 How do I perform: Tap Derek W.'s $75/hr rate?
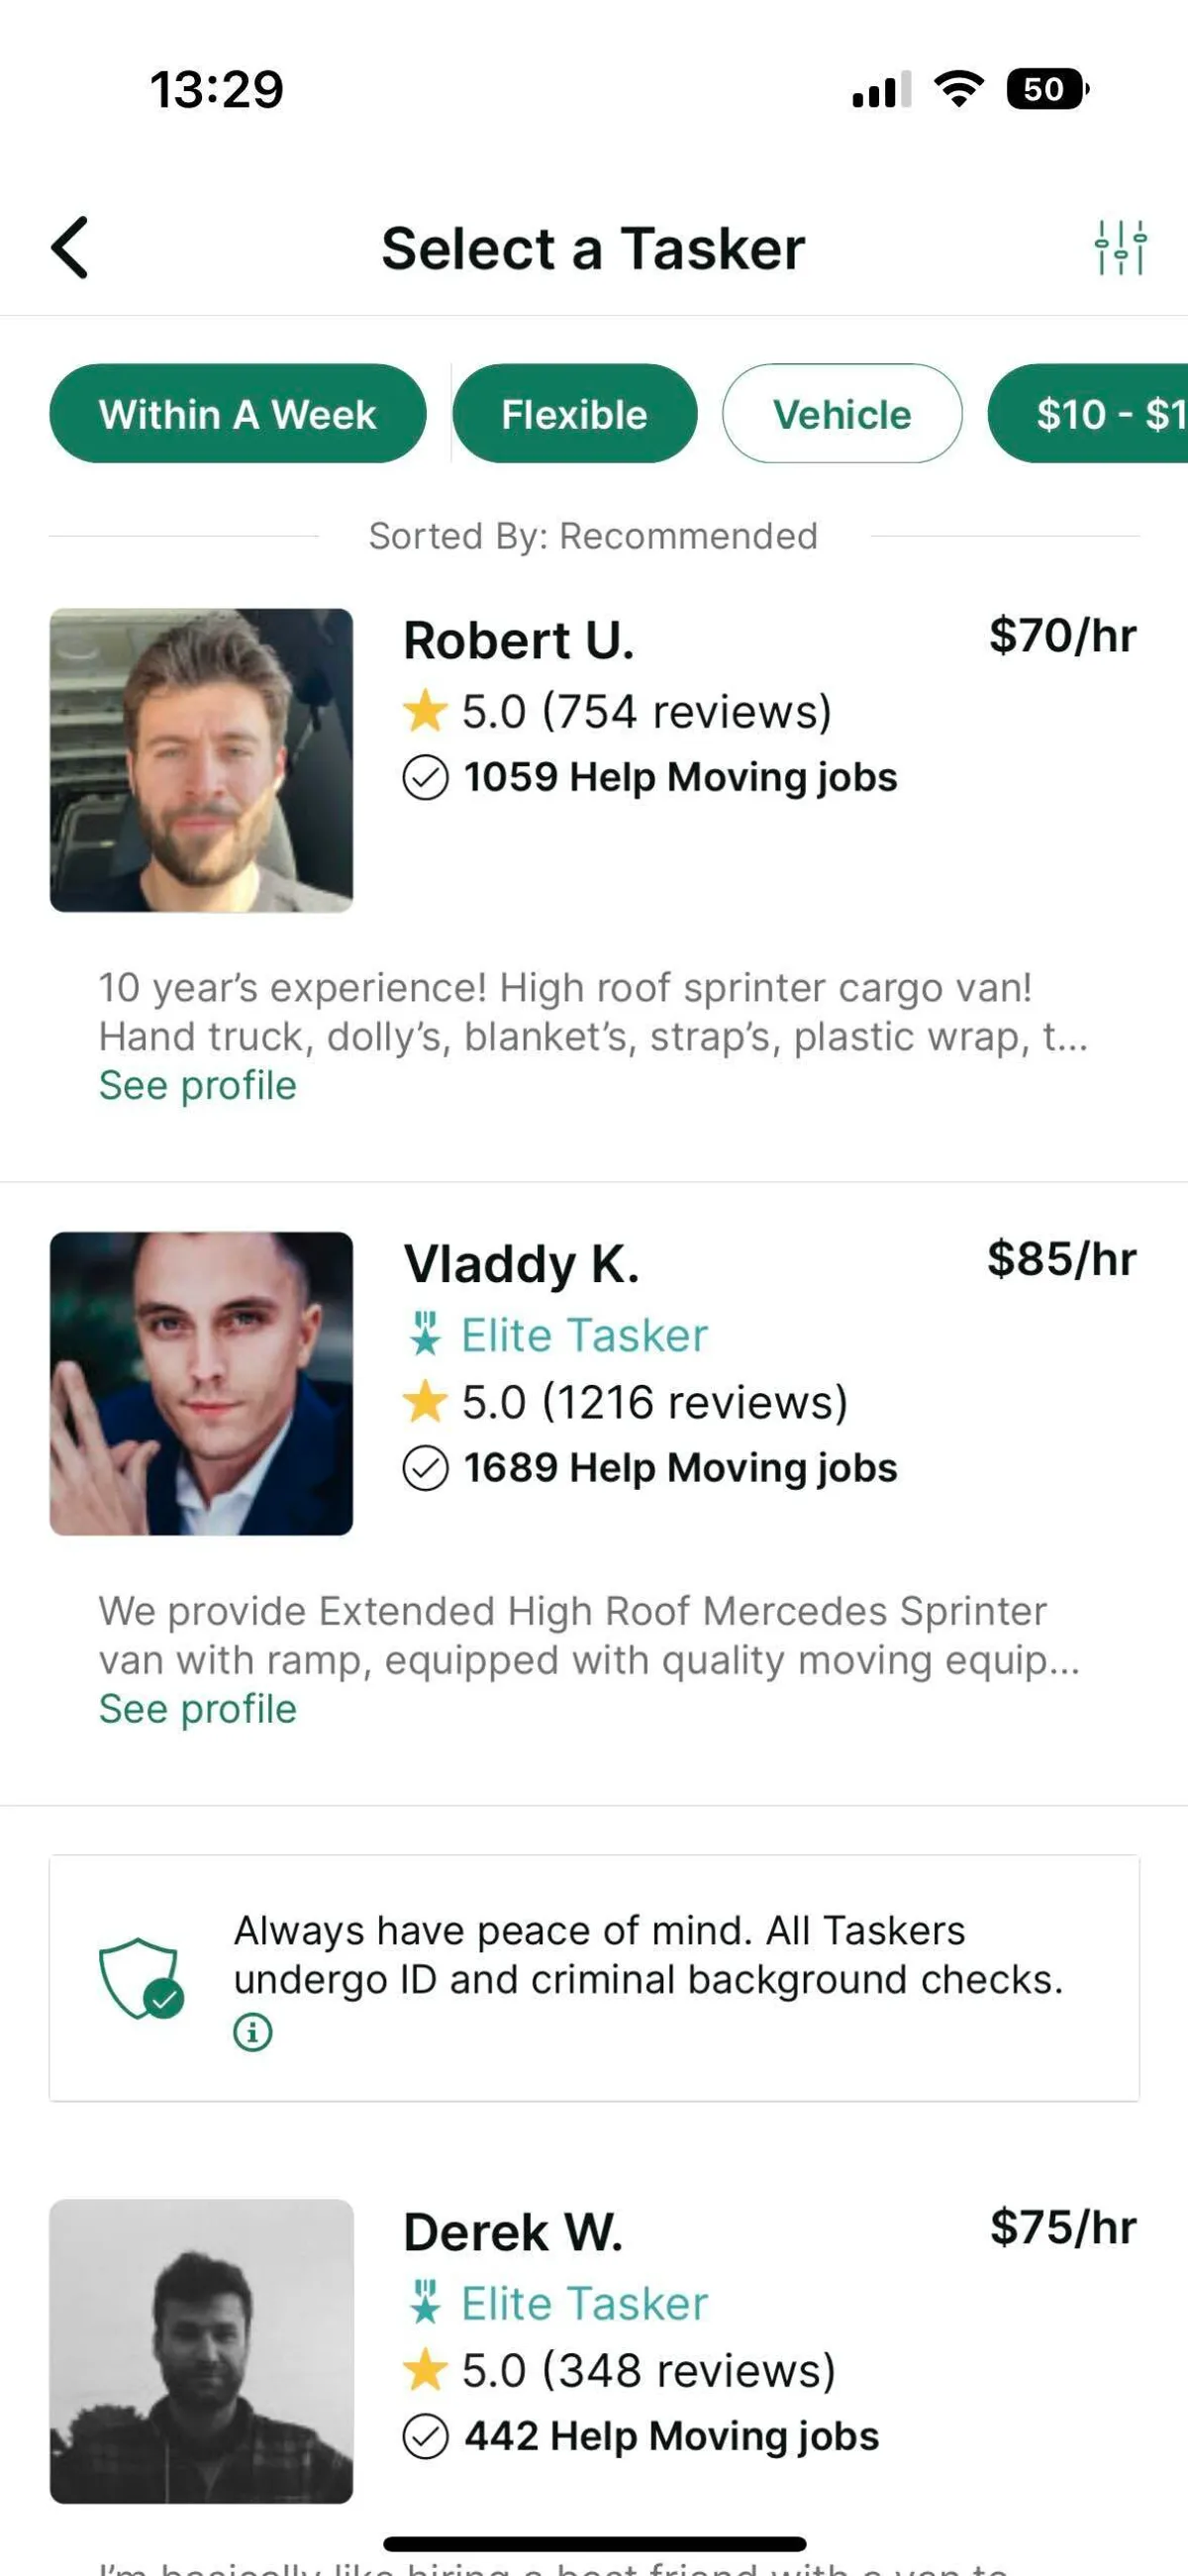[1063, 2228]
